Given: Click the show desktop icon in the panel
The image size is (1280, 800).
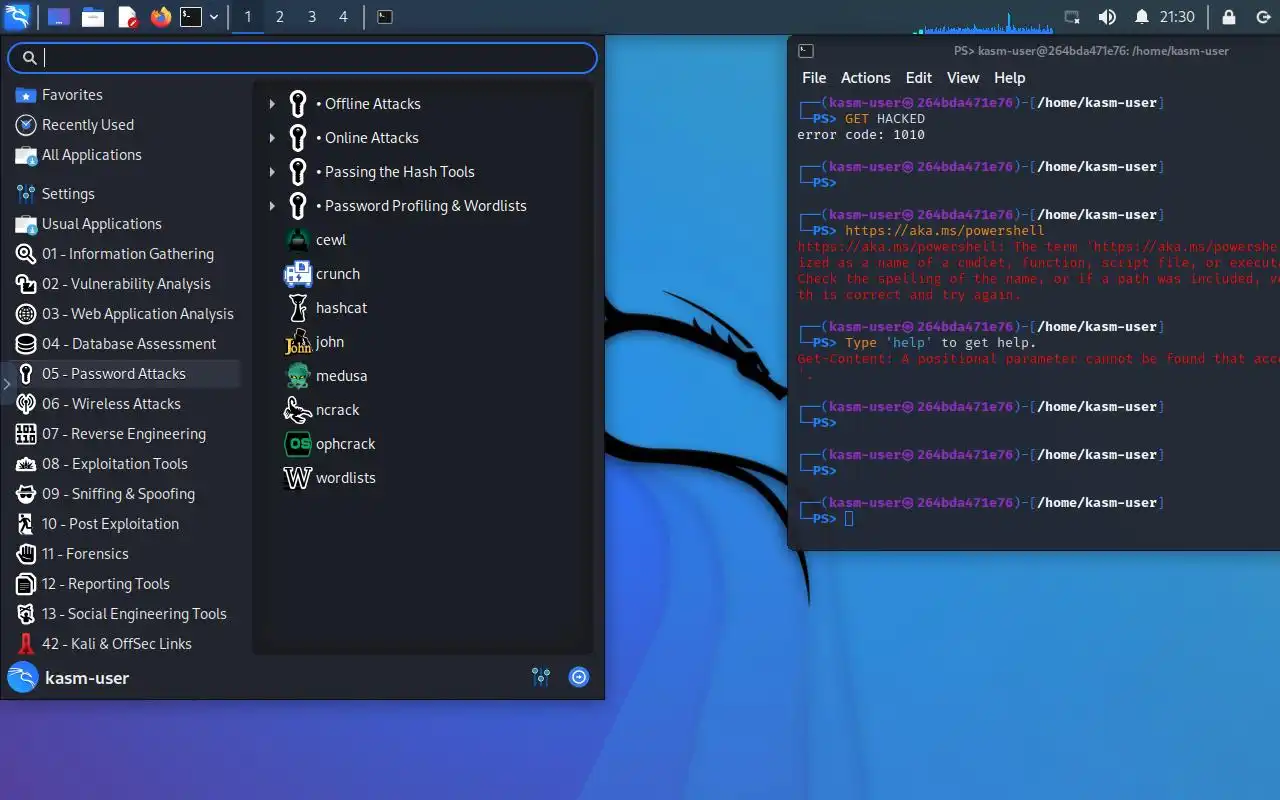Looking at the screenshot, I should pos(59,17).
